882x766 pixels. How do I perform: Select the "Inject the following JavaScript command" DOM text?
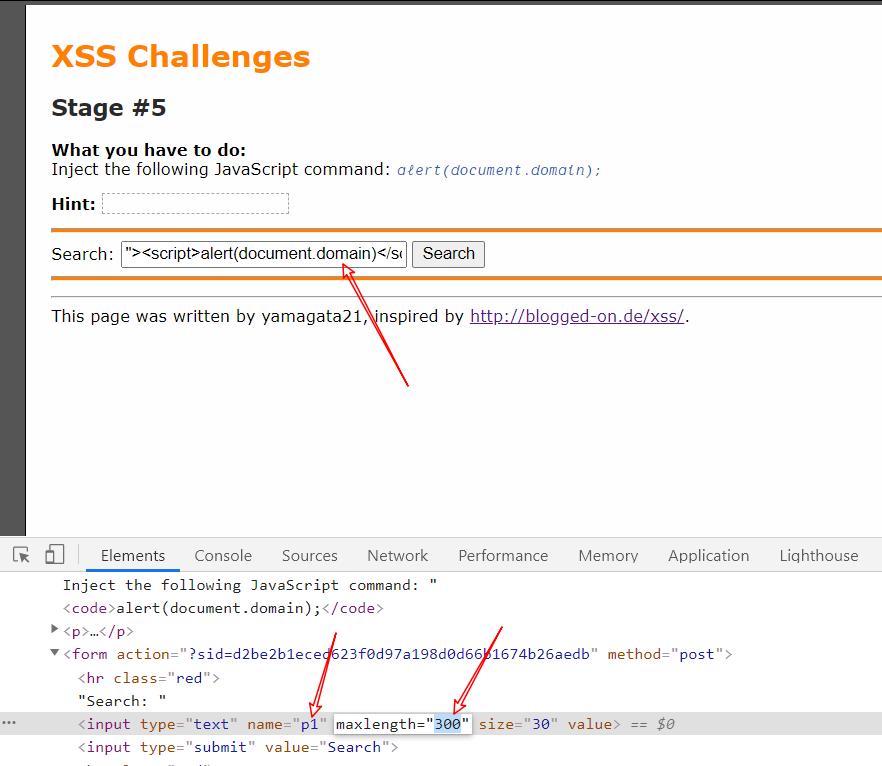(x=250, y=585)
